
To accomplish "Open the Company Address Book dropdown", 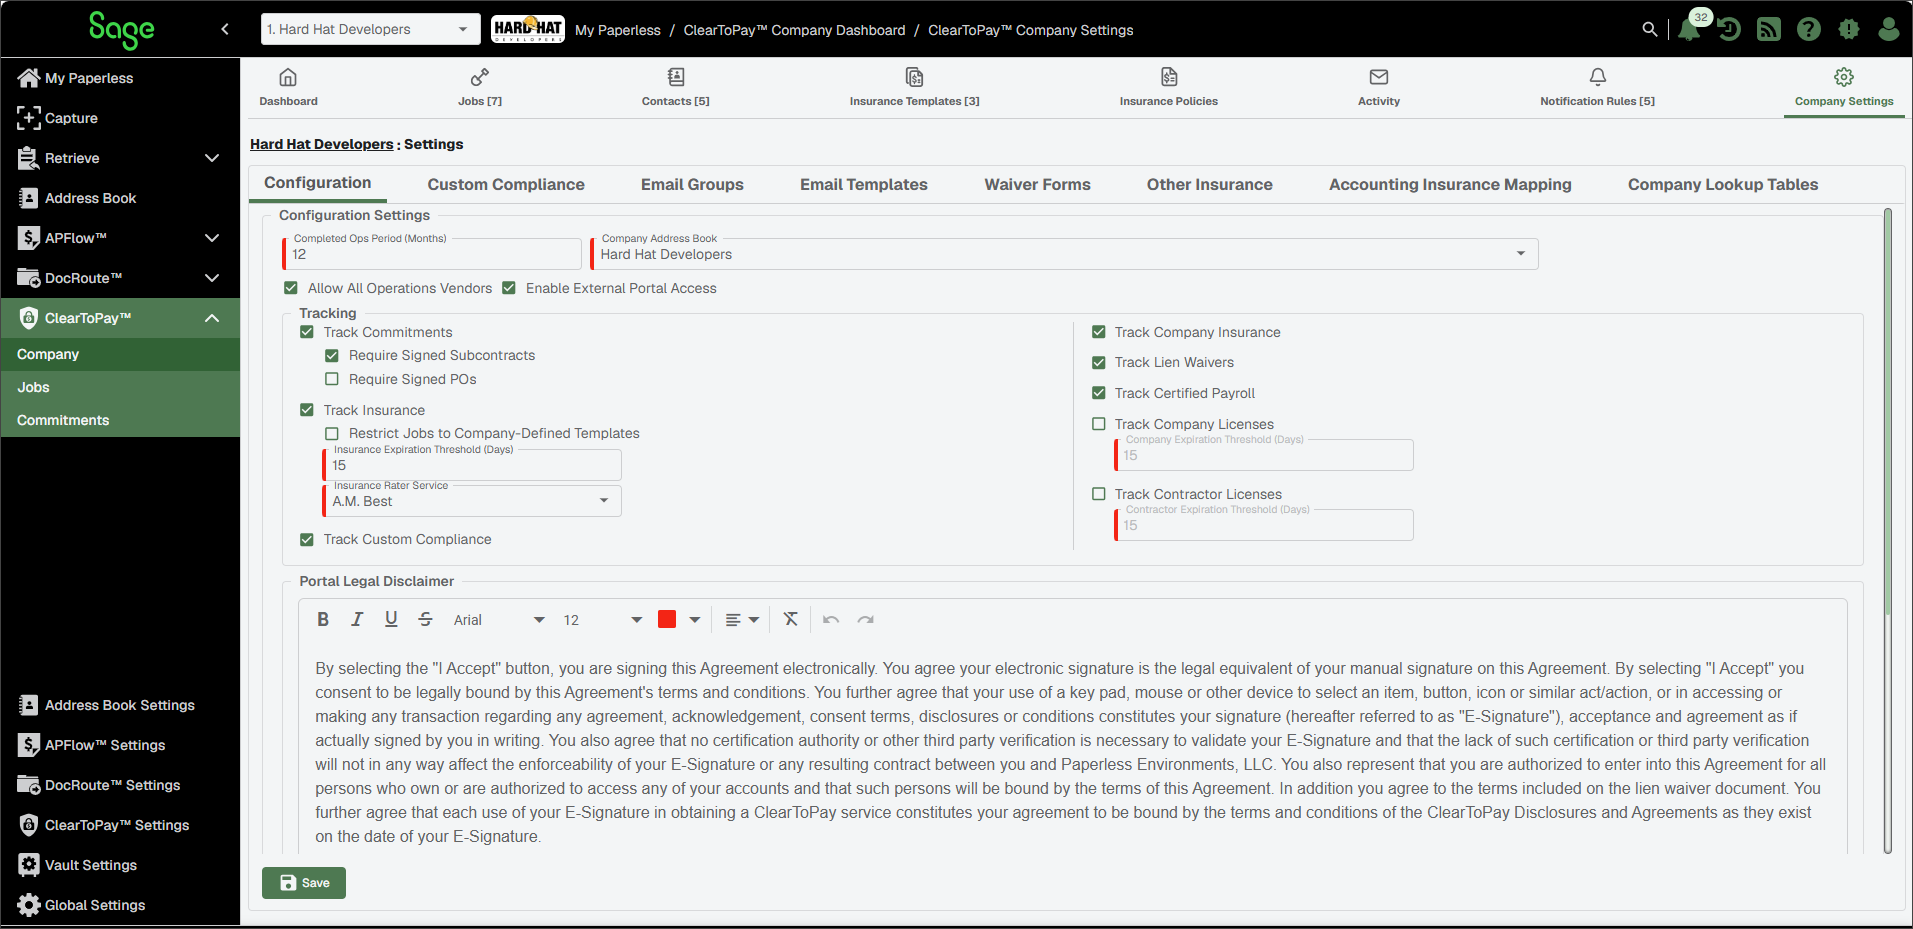I will (1066, 254).
